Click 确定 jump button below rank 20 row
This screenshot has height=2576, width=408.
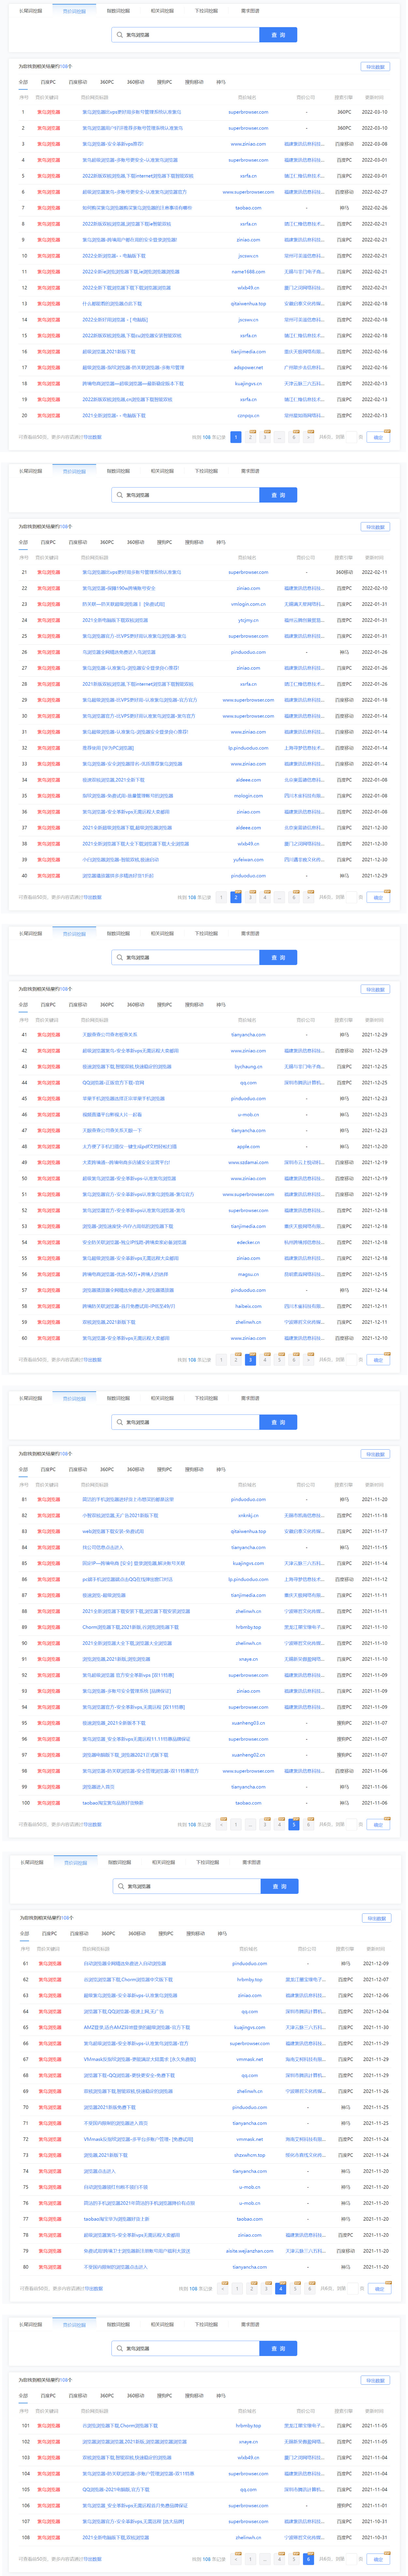tap(378, 437)
